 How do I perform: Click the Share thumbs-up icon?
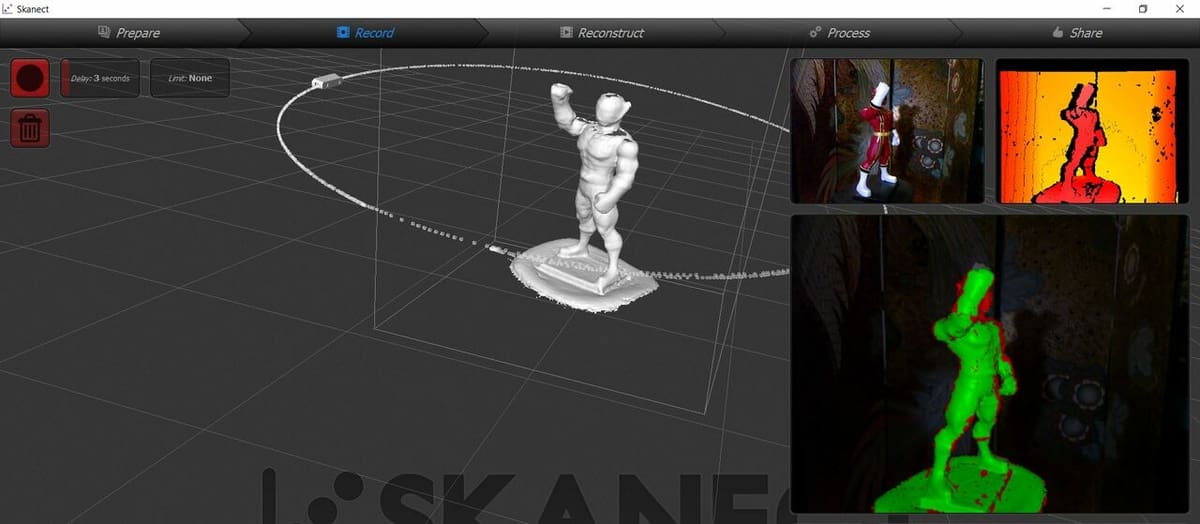1058,32
